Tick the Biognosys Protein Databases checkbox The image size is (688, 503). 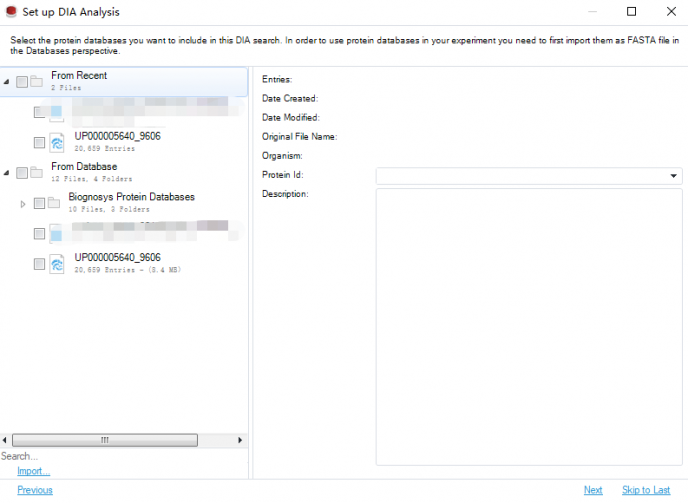click(39, 203)
